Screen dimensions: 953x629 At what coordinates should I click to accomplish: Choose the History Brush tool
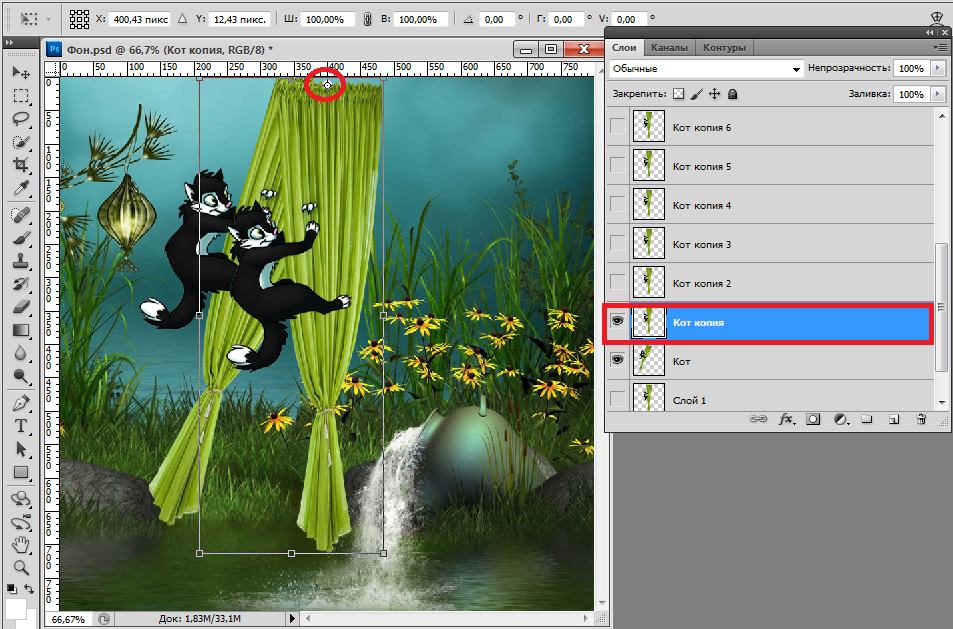(21, 284)
